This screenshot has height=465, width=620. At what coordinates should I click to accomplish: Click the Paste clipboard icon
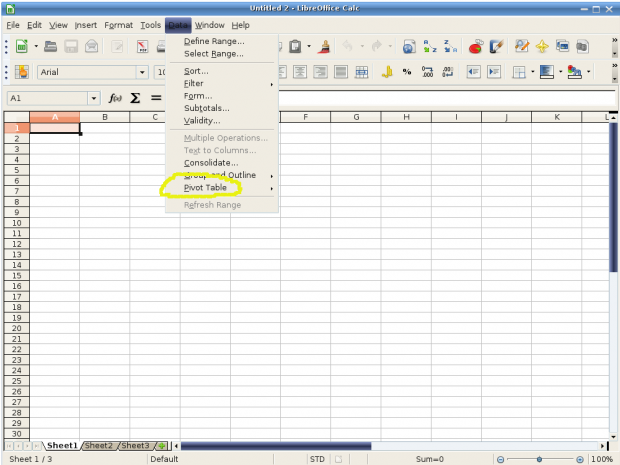(x=295, y=46)
